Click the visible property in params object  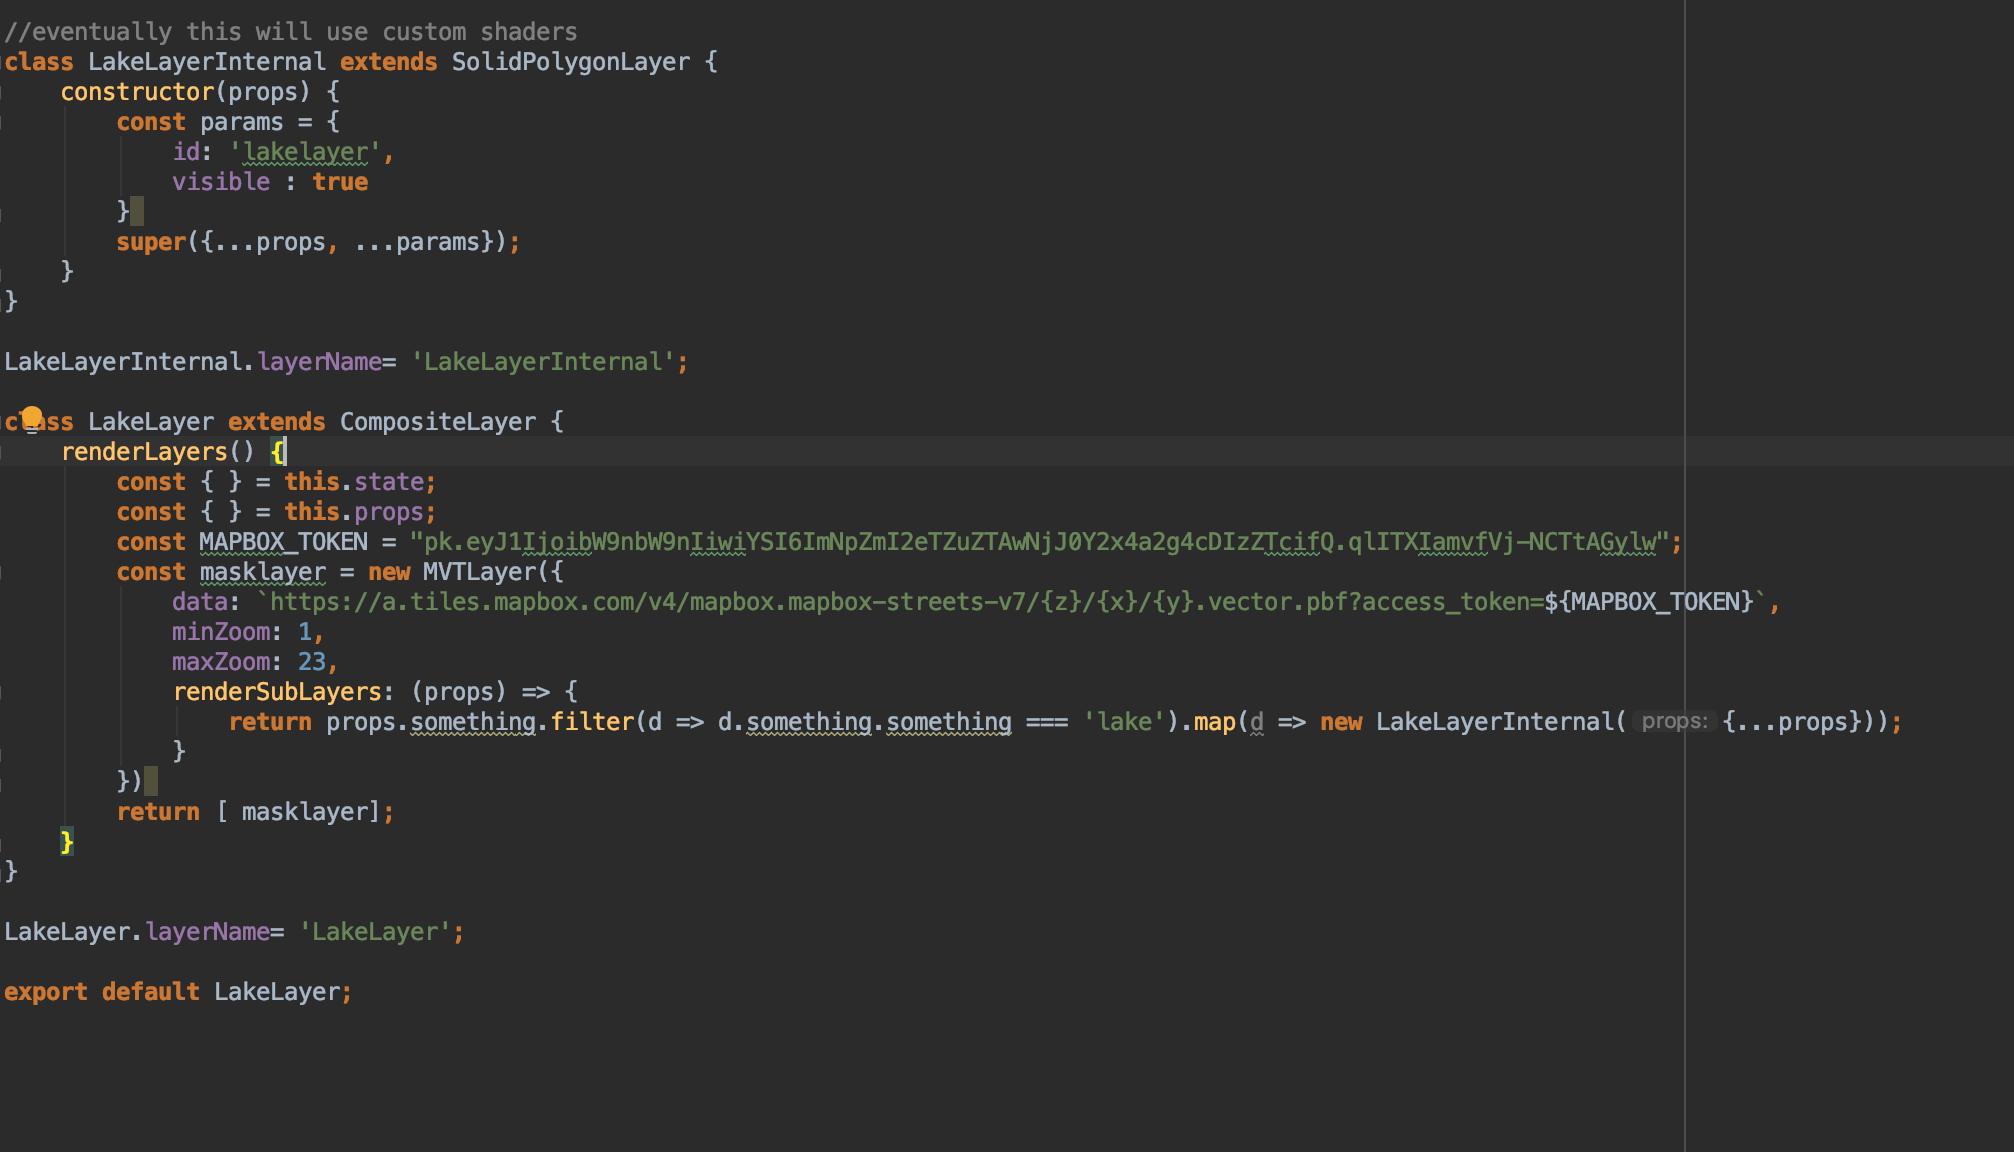pyautogui.click(x=221, y=181)
